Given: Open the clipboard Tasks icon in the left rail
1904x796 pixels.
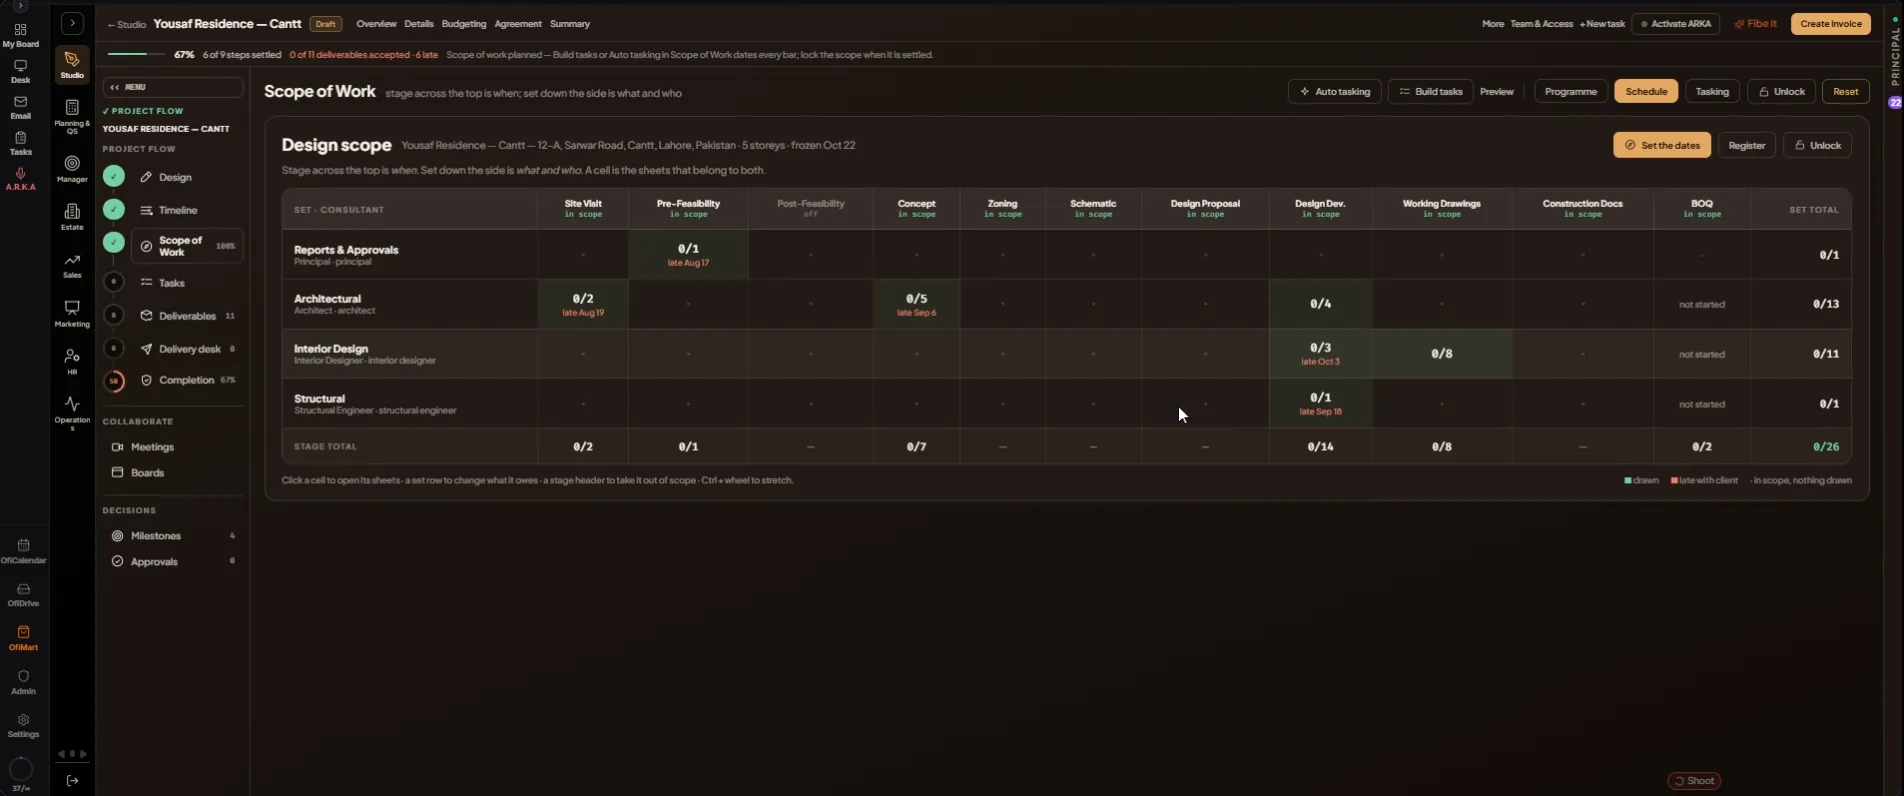Looking at the screenshot, I should click(20, 143).
